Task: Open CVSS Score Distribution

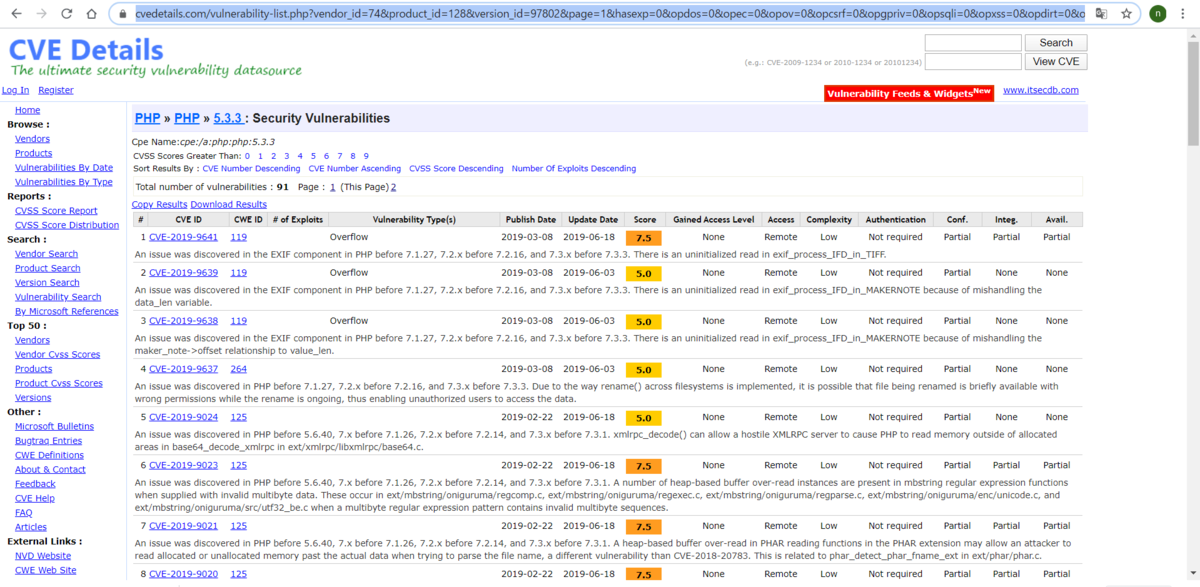Action: coord(67,225)
